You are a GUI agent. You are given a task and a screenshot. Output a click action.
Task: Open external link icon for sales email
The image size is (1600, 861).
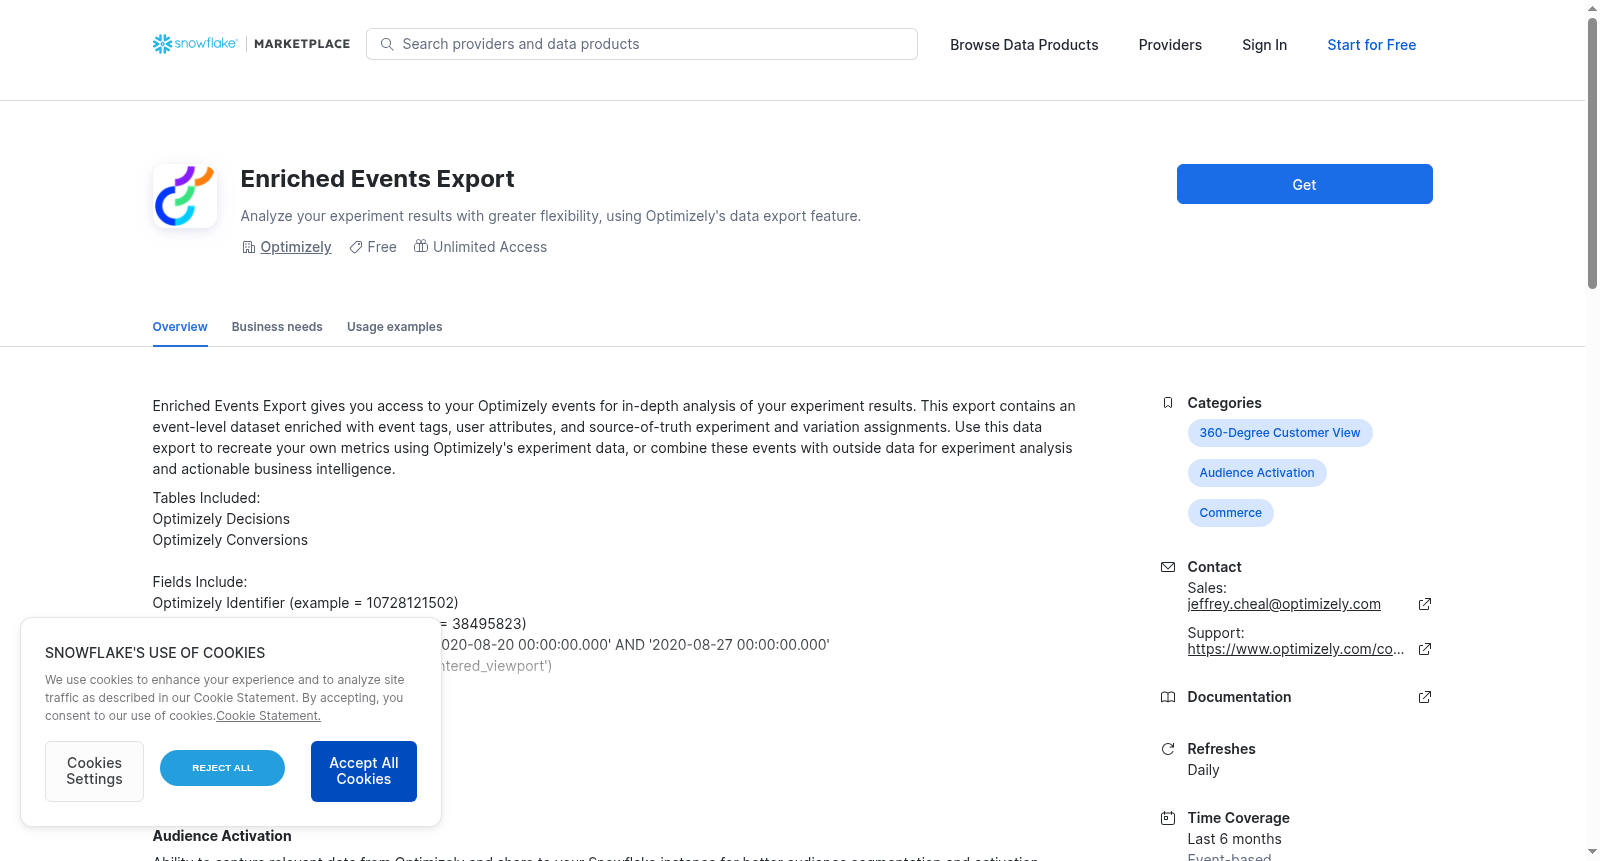point(1425,604)
